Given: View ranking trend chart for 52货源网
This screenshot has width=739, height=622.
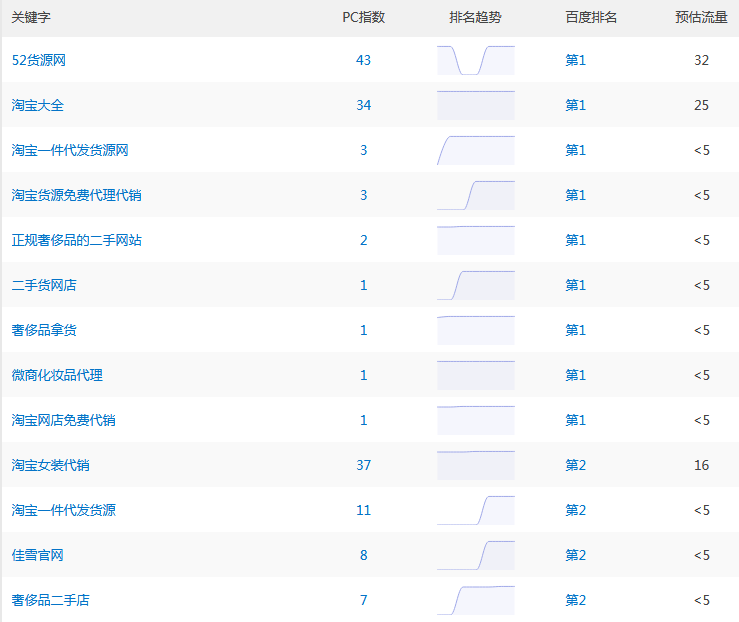Looking at the screenshot, I should (x=476, y=60).
